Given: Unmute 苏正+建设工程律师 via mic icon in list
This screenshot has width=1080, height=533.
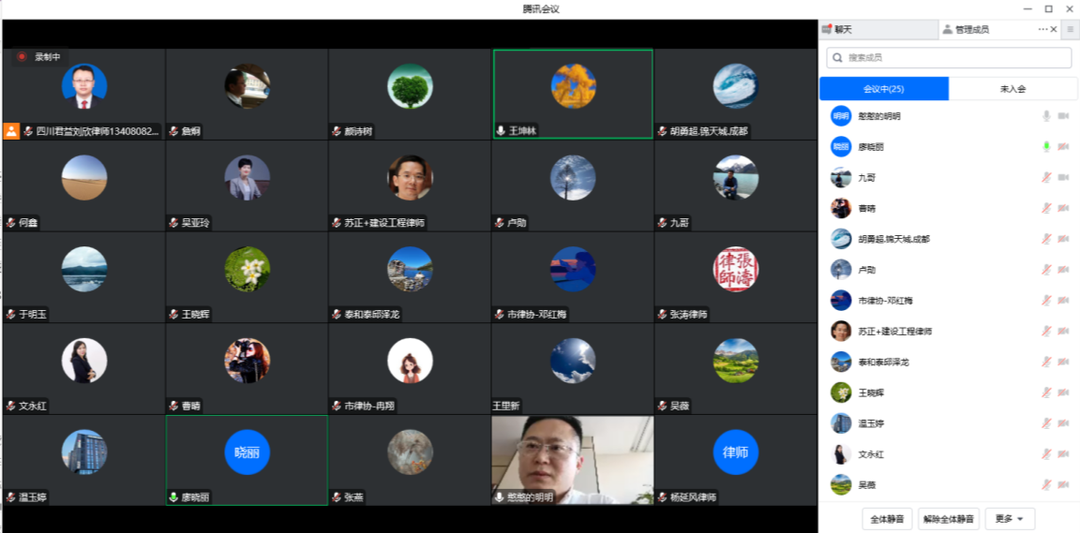Looking at the screenshot, I should coord(1046,331).
